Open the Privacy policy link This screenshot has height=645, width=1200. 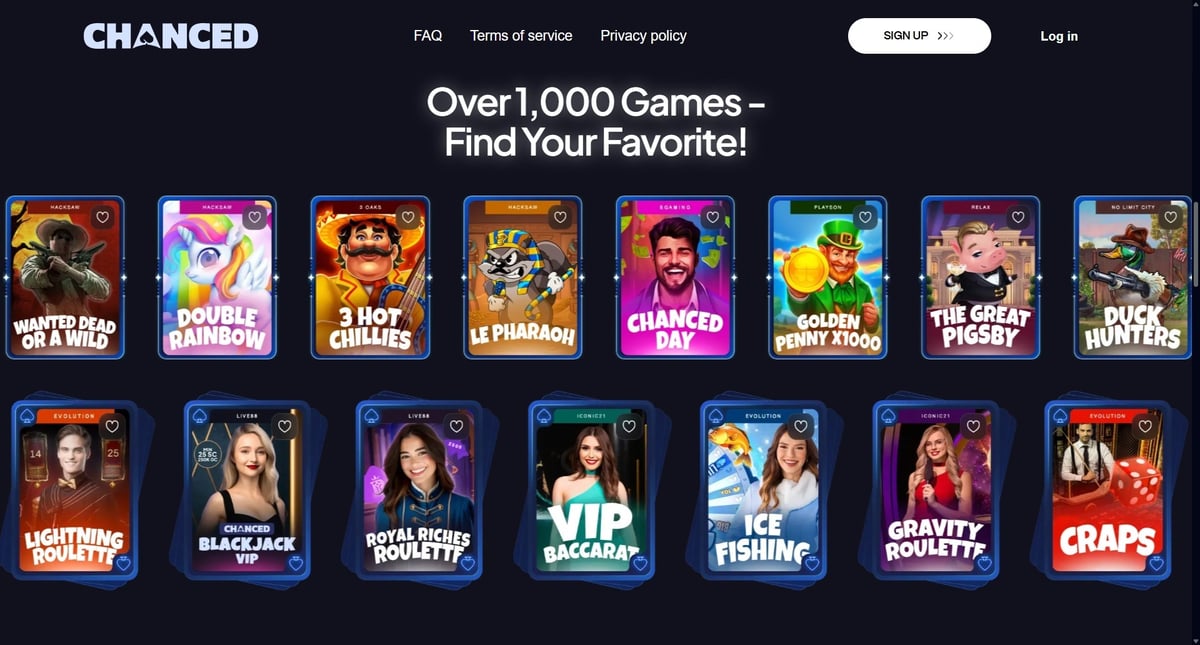tap(643, 35)
